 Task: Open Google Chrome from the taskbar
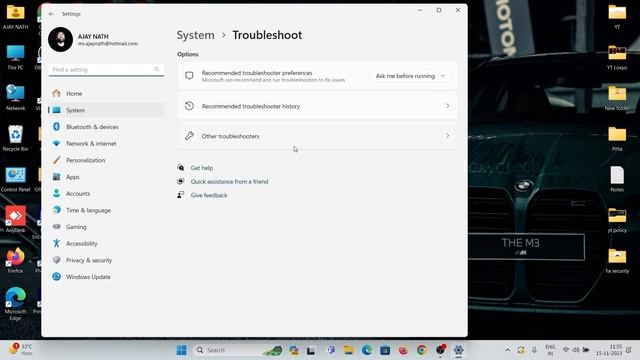(422, 350)
